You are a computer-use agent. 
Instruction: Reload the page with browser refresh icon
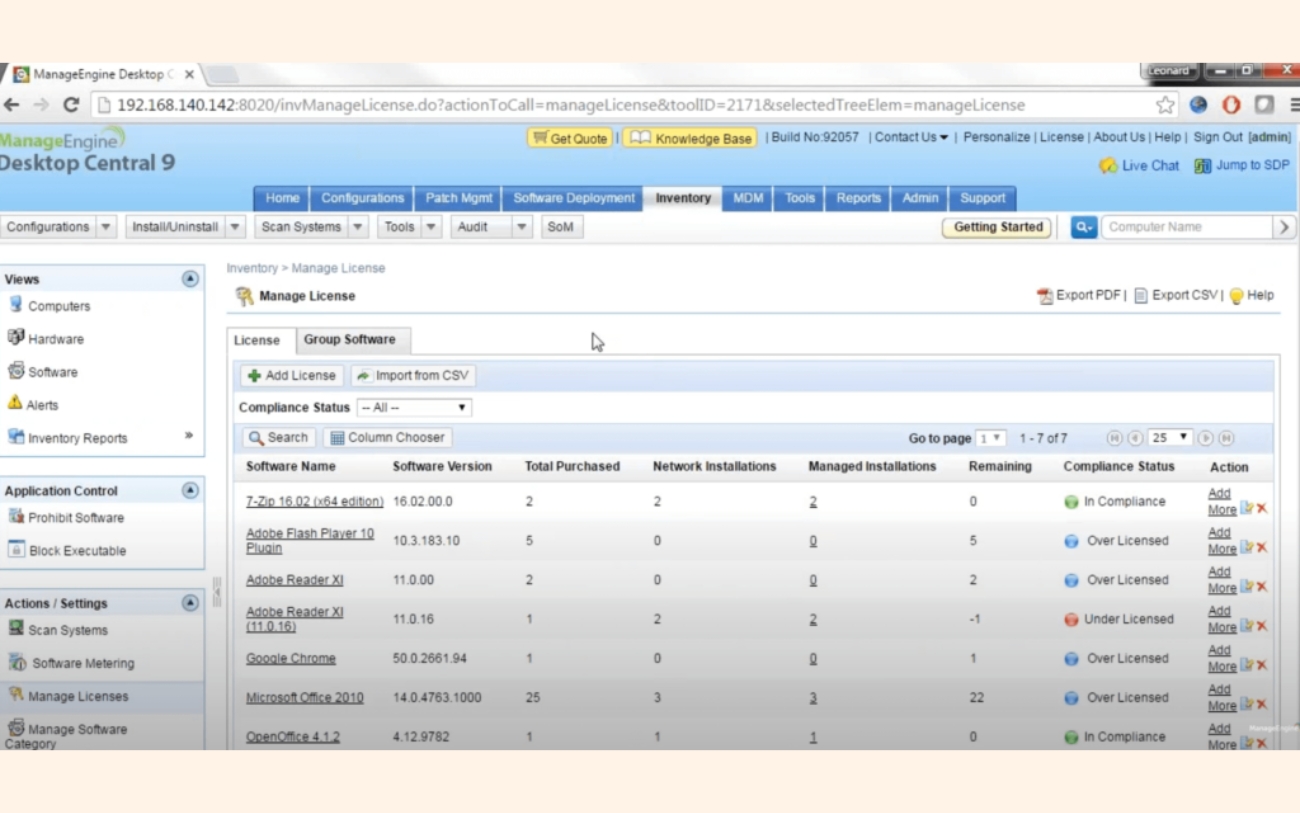pos(71,105)
